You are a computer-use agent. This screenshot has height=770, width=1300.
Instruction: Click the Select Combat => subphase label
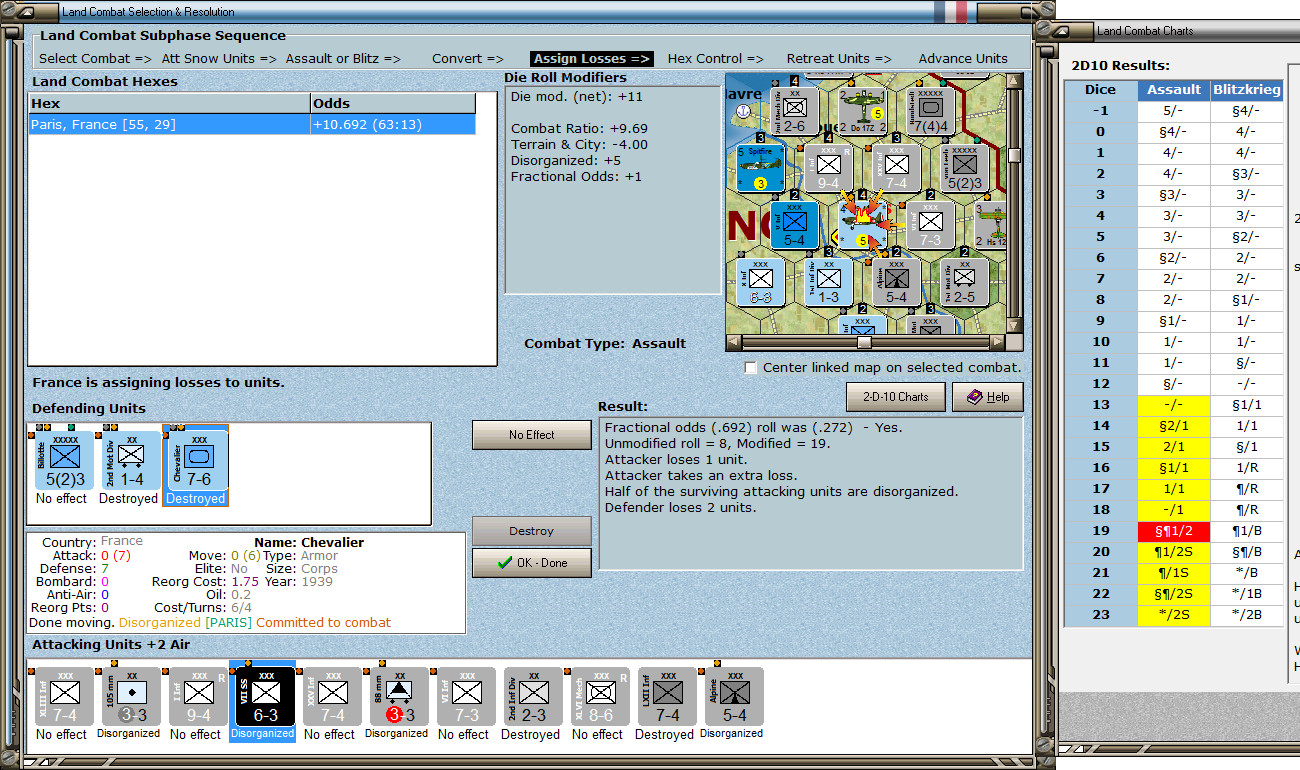[x=95, y=58]
